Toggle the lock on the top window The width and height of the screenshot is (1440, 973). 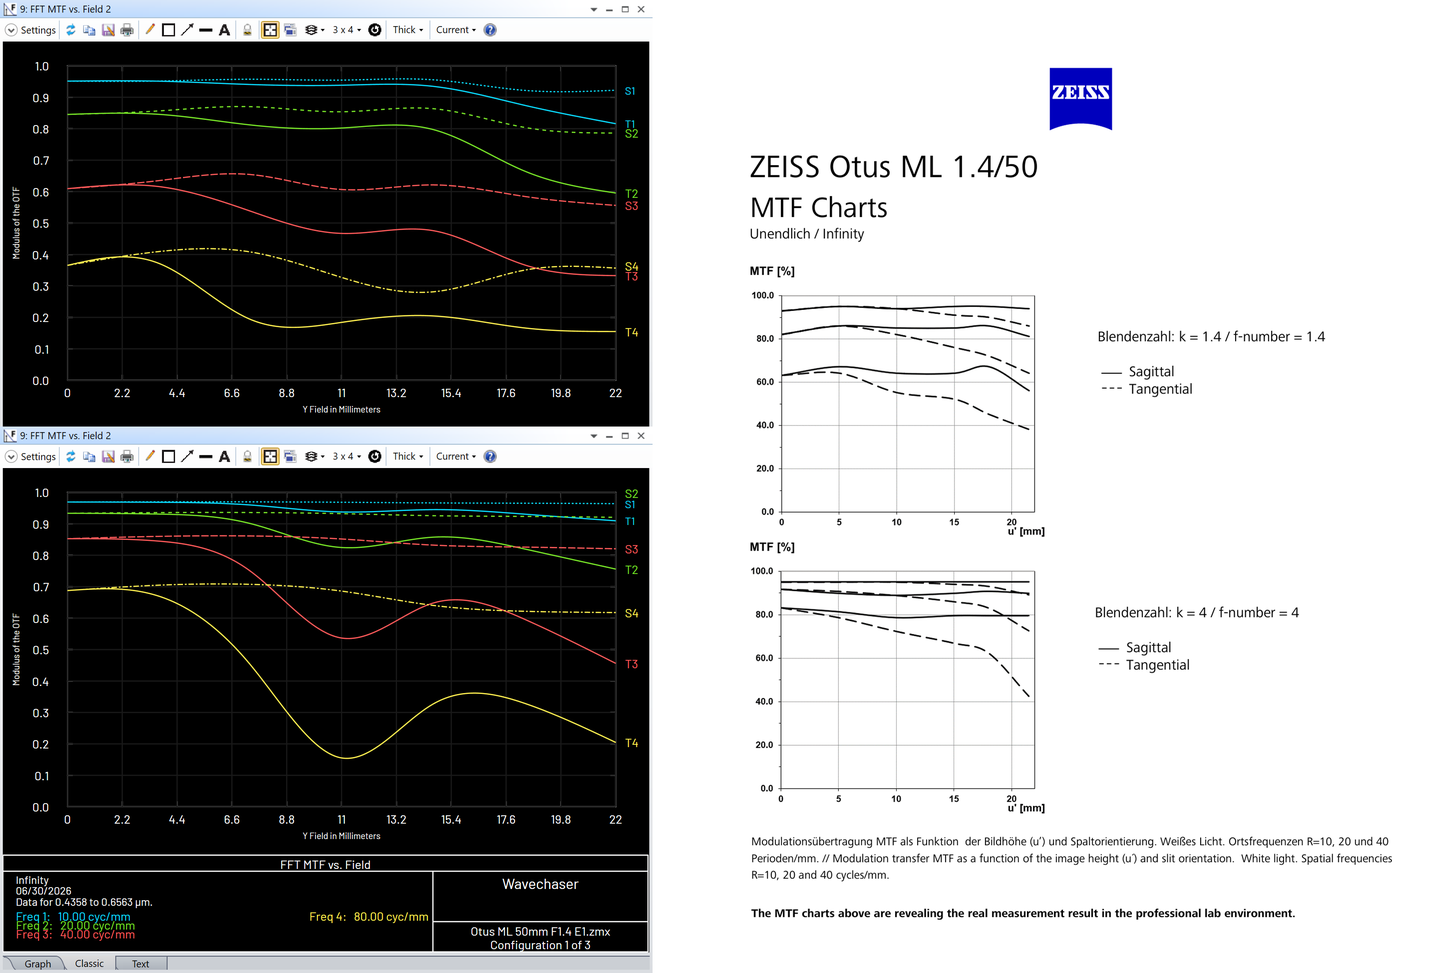tap(248, 30)
